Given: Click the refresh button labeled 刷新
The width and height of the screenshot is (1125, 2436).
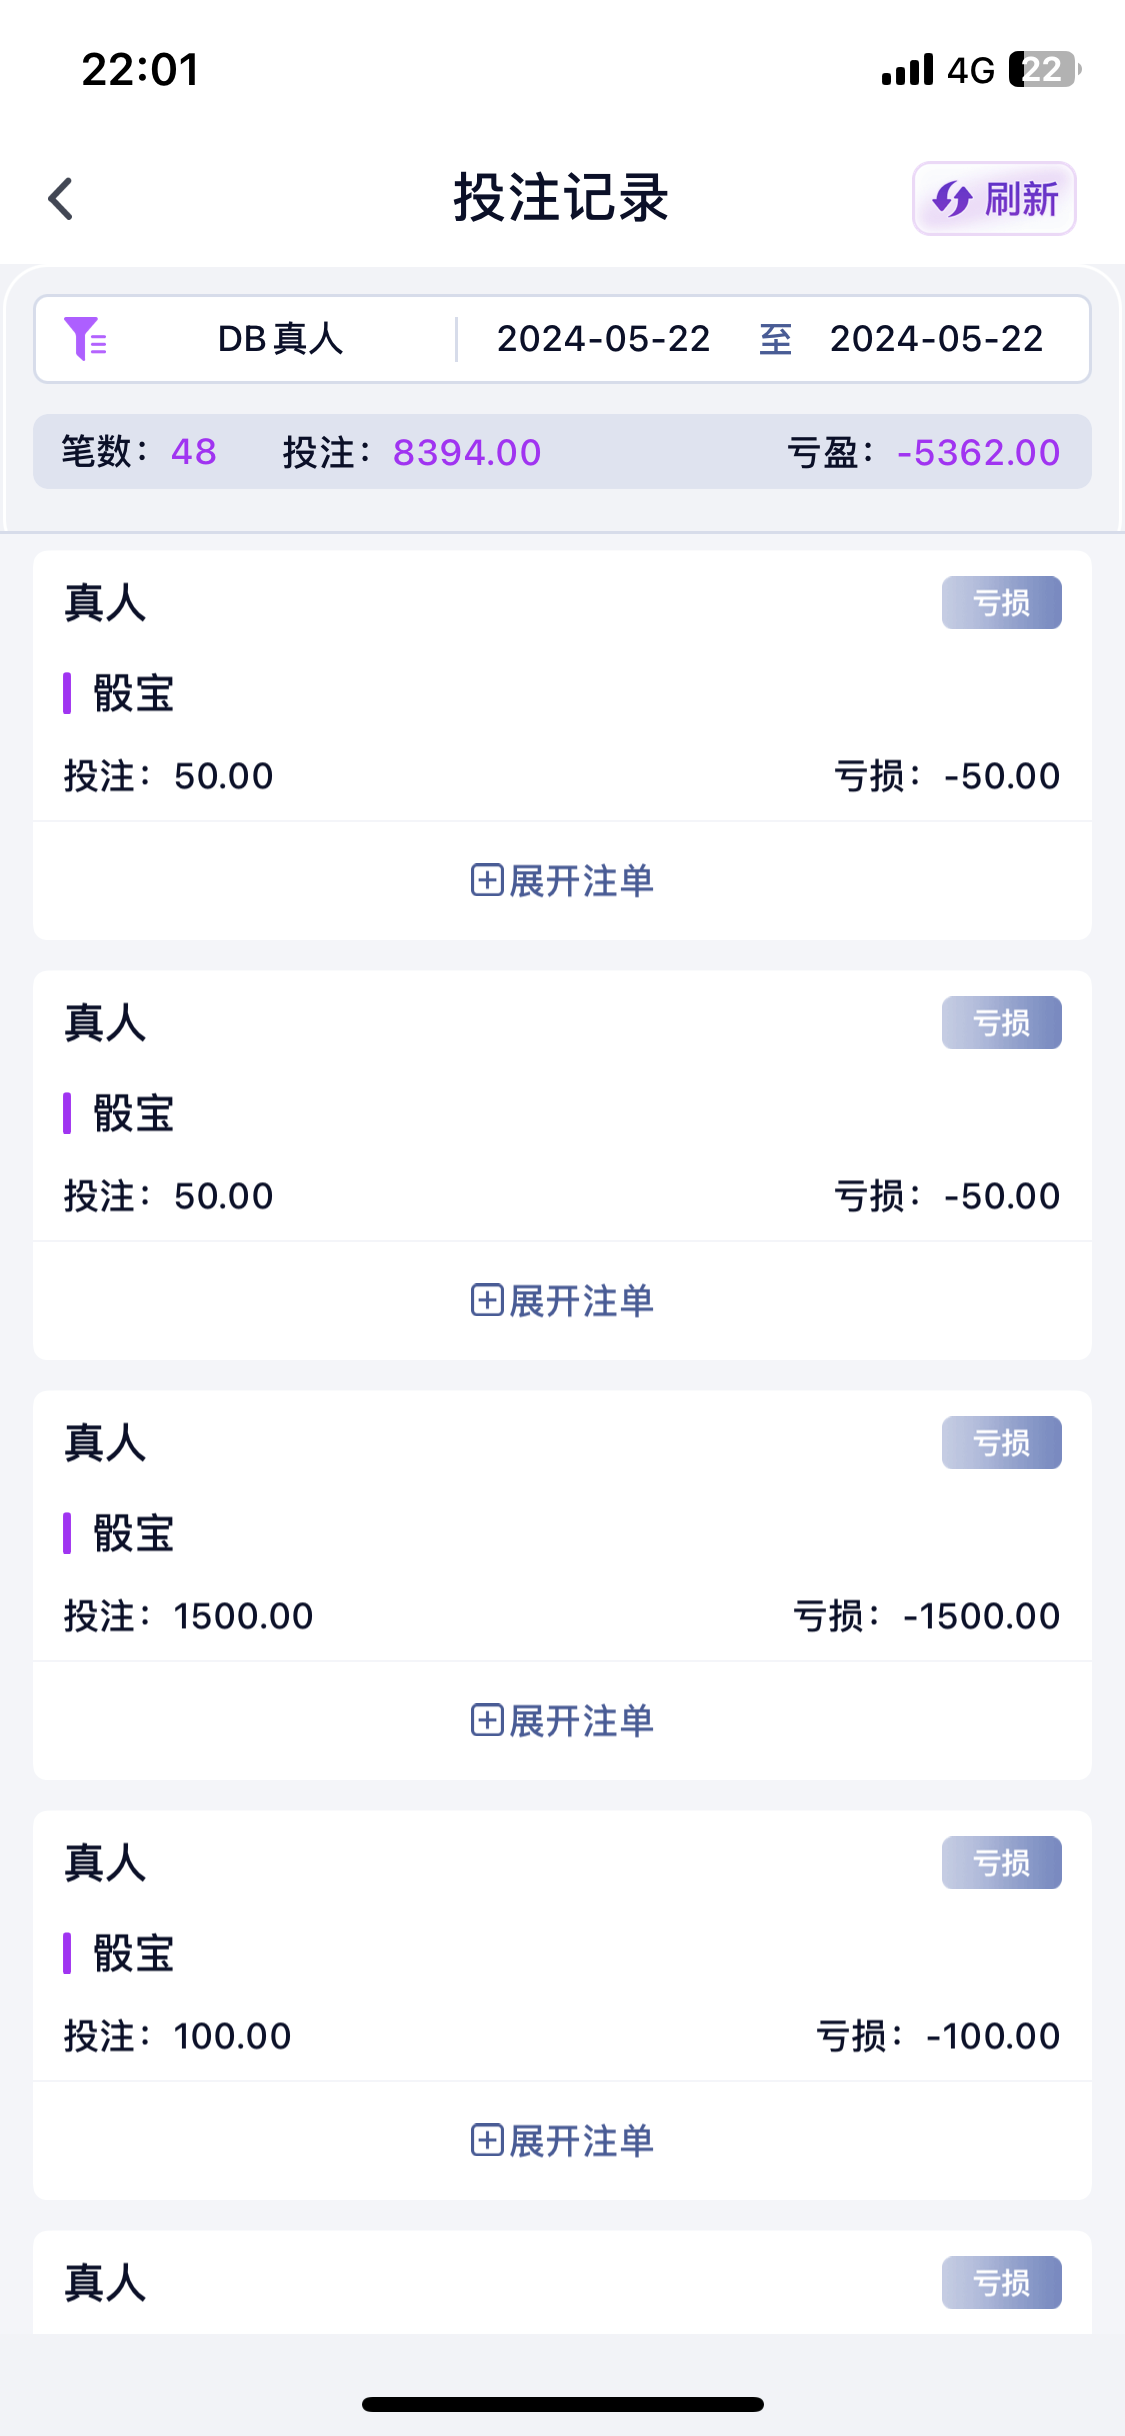Looking at the screenshot, I should coord(994,199).
